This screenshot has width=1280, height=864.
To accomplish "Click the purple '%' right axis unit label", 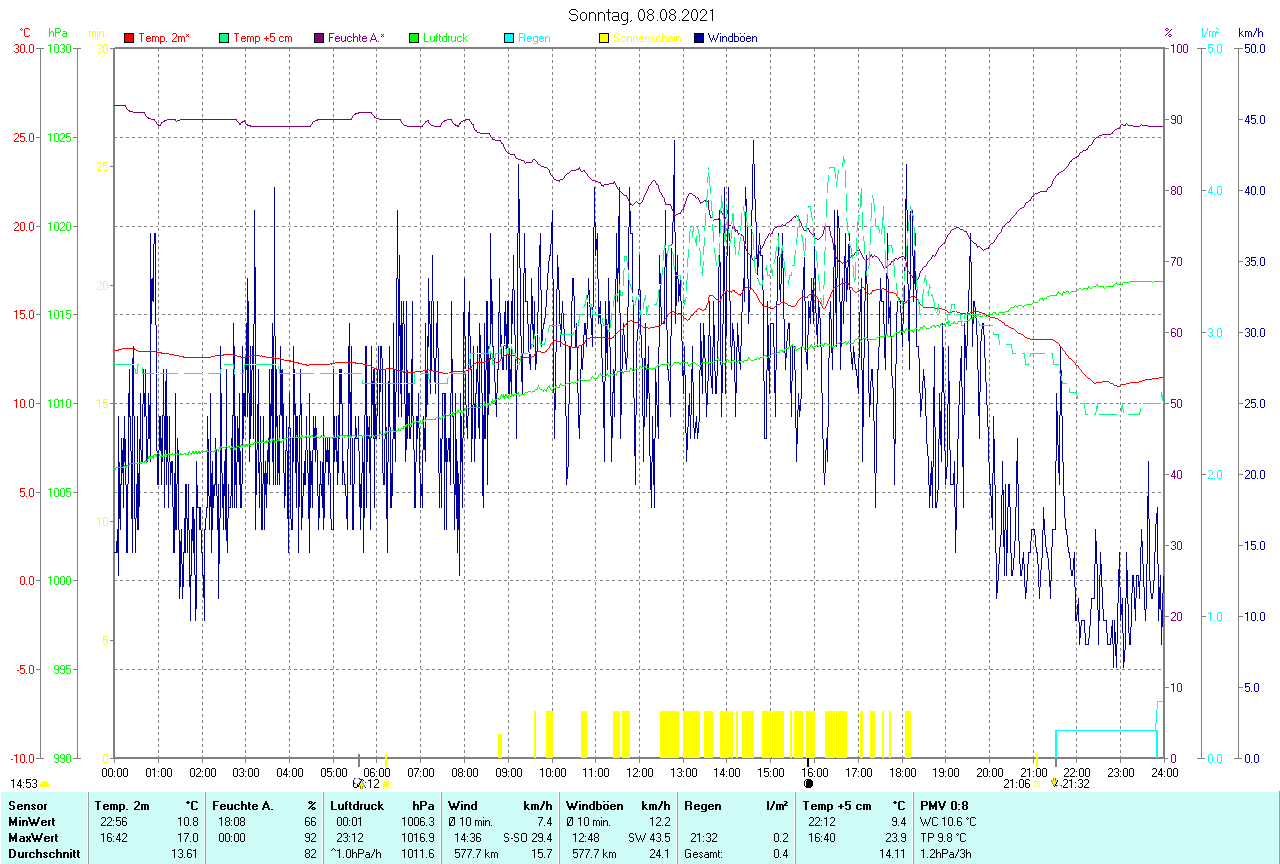I will [1168, 33].
